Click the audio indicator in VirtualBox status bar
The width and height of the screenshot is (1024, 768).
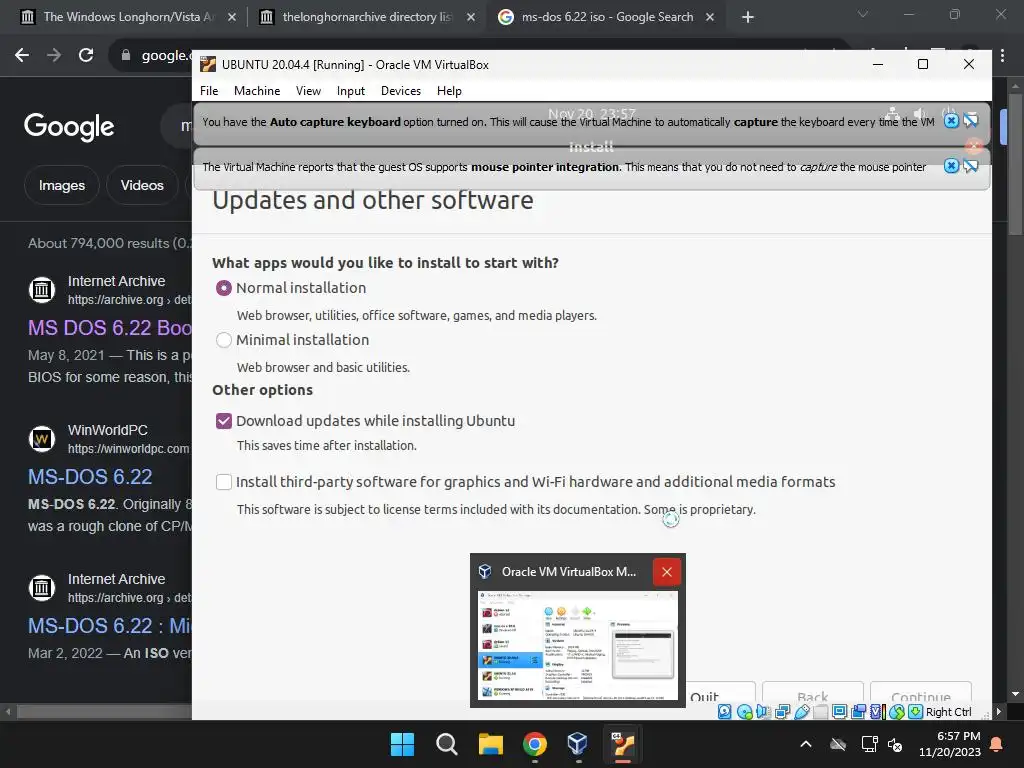point(762,712)
